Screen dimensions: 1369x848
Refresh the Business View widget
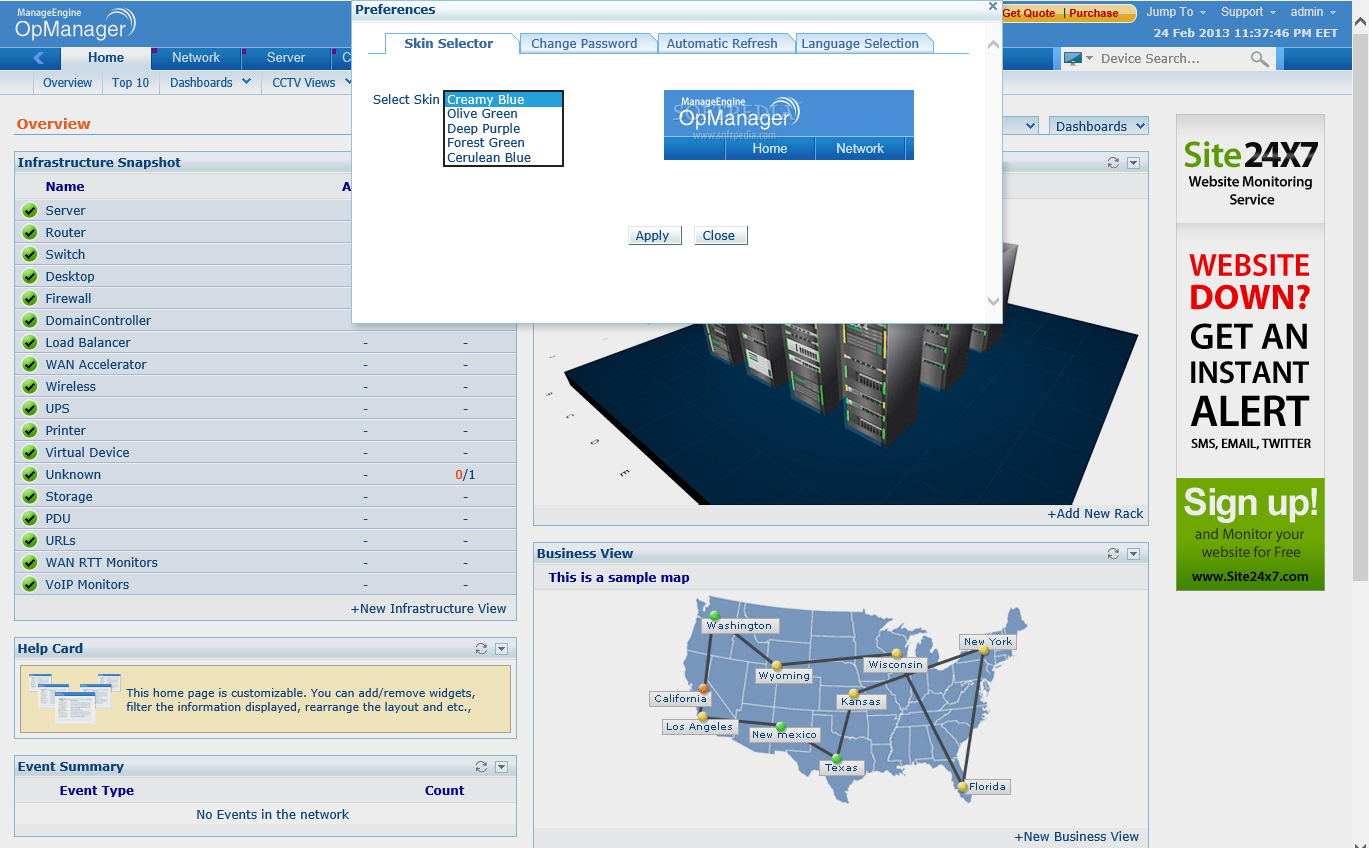click(x=1113, y=553)
